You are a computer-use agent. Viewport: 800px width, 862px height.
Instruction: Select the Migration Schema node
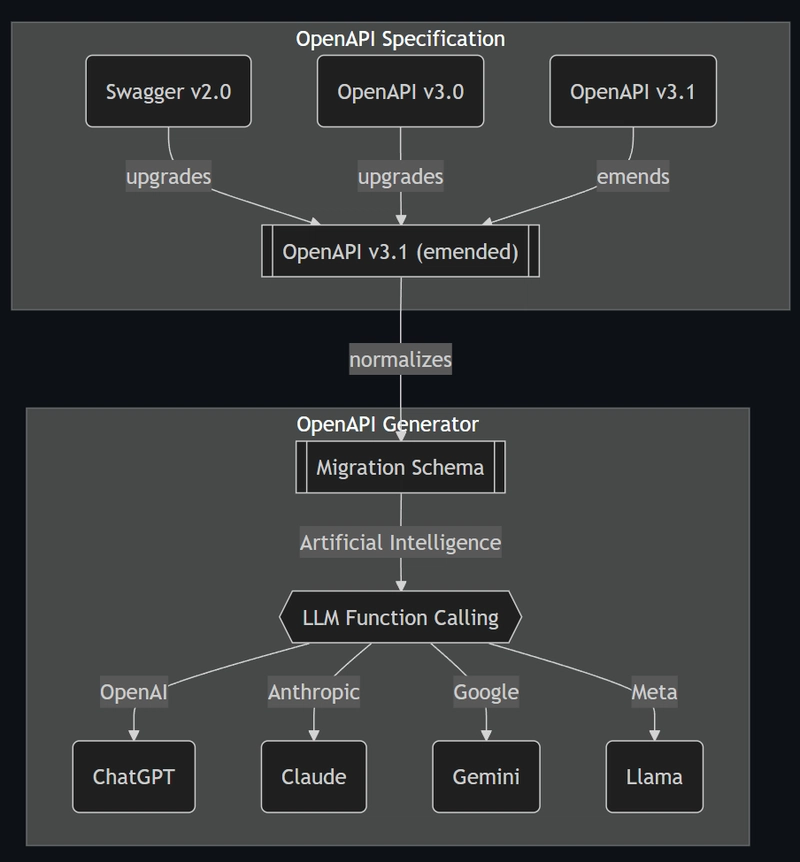click(400, 467)
